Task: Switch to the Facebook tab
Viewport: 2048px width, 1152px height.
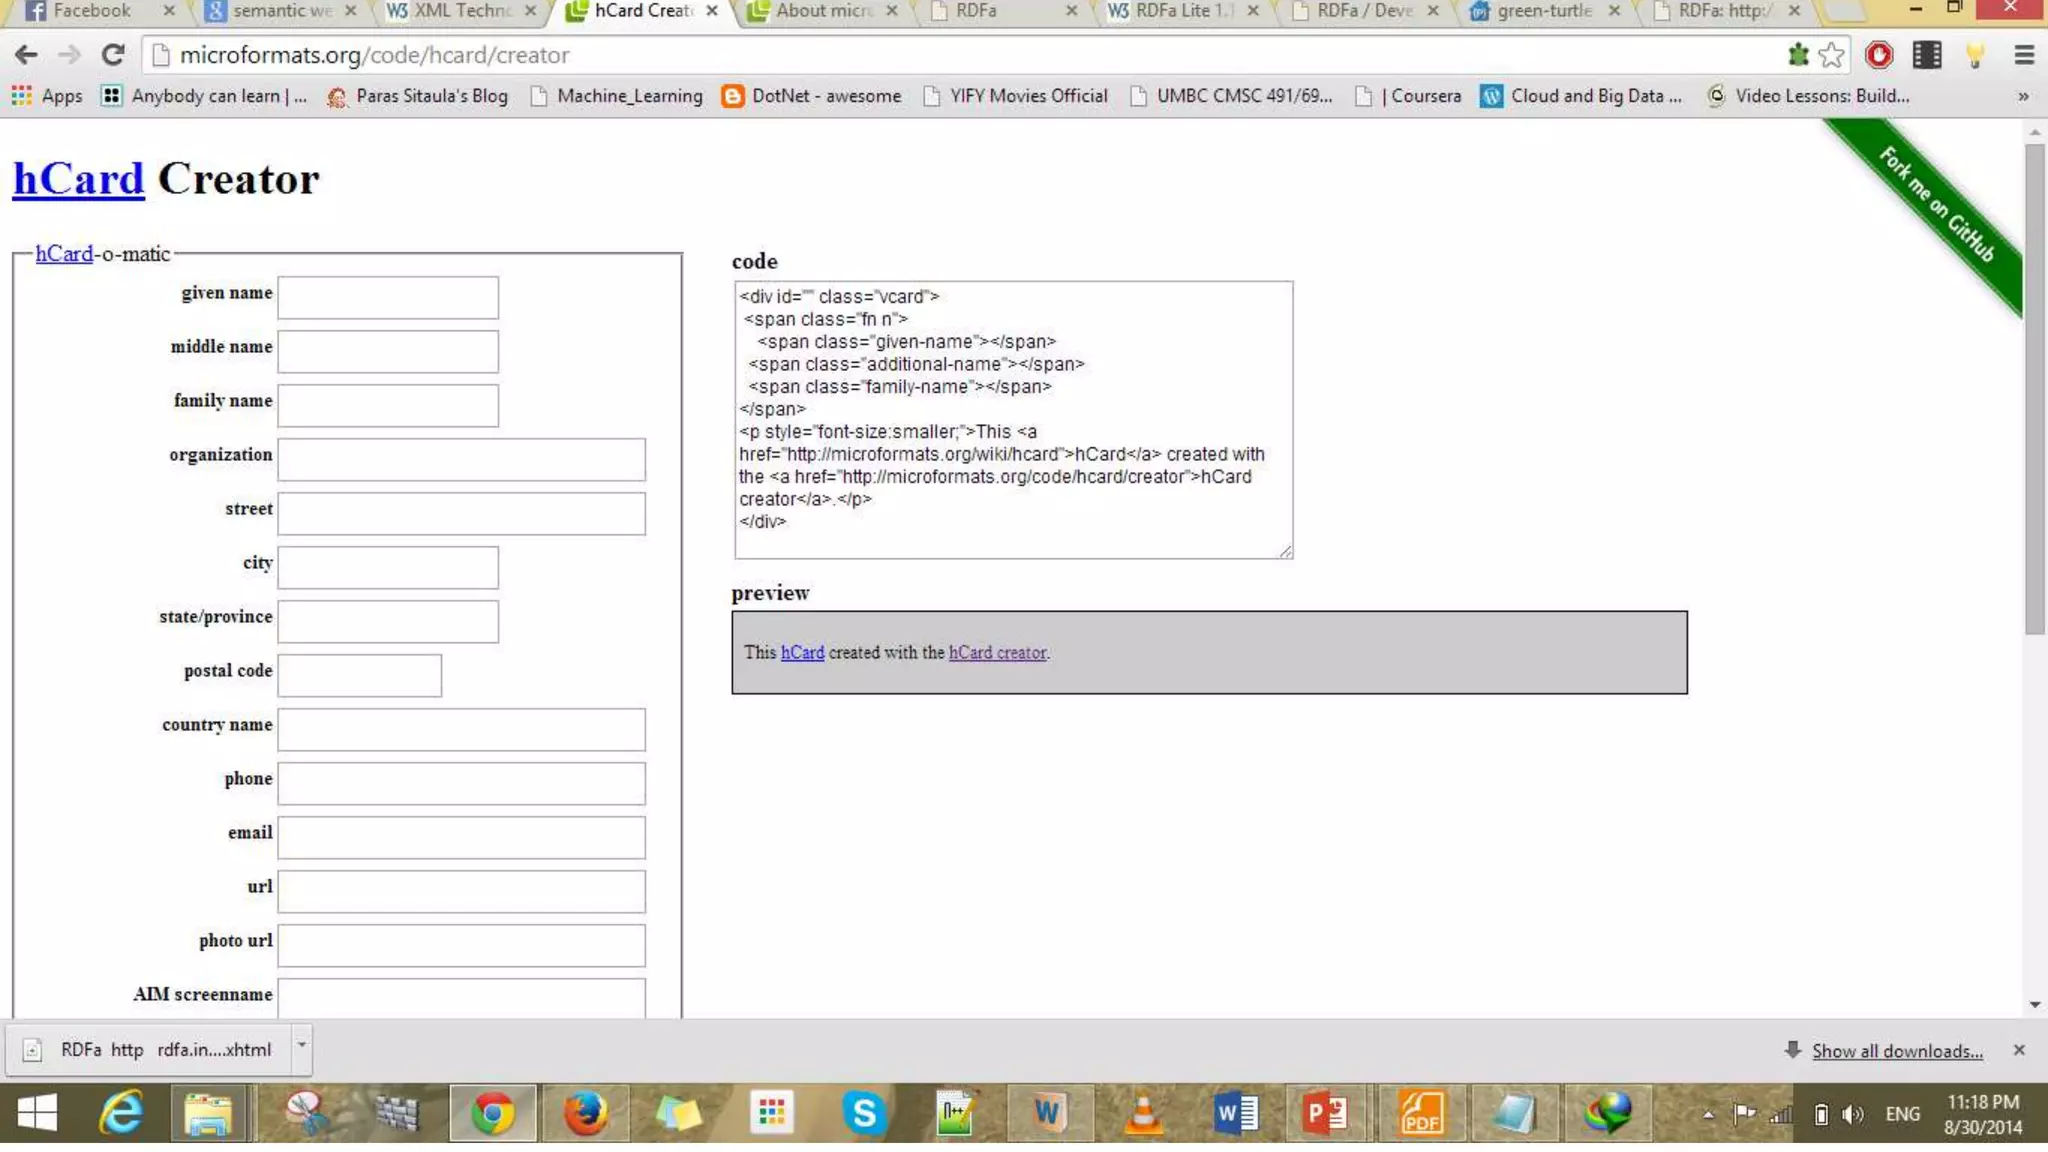Action: coord(90,11)
